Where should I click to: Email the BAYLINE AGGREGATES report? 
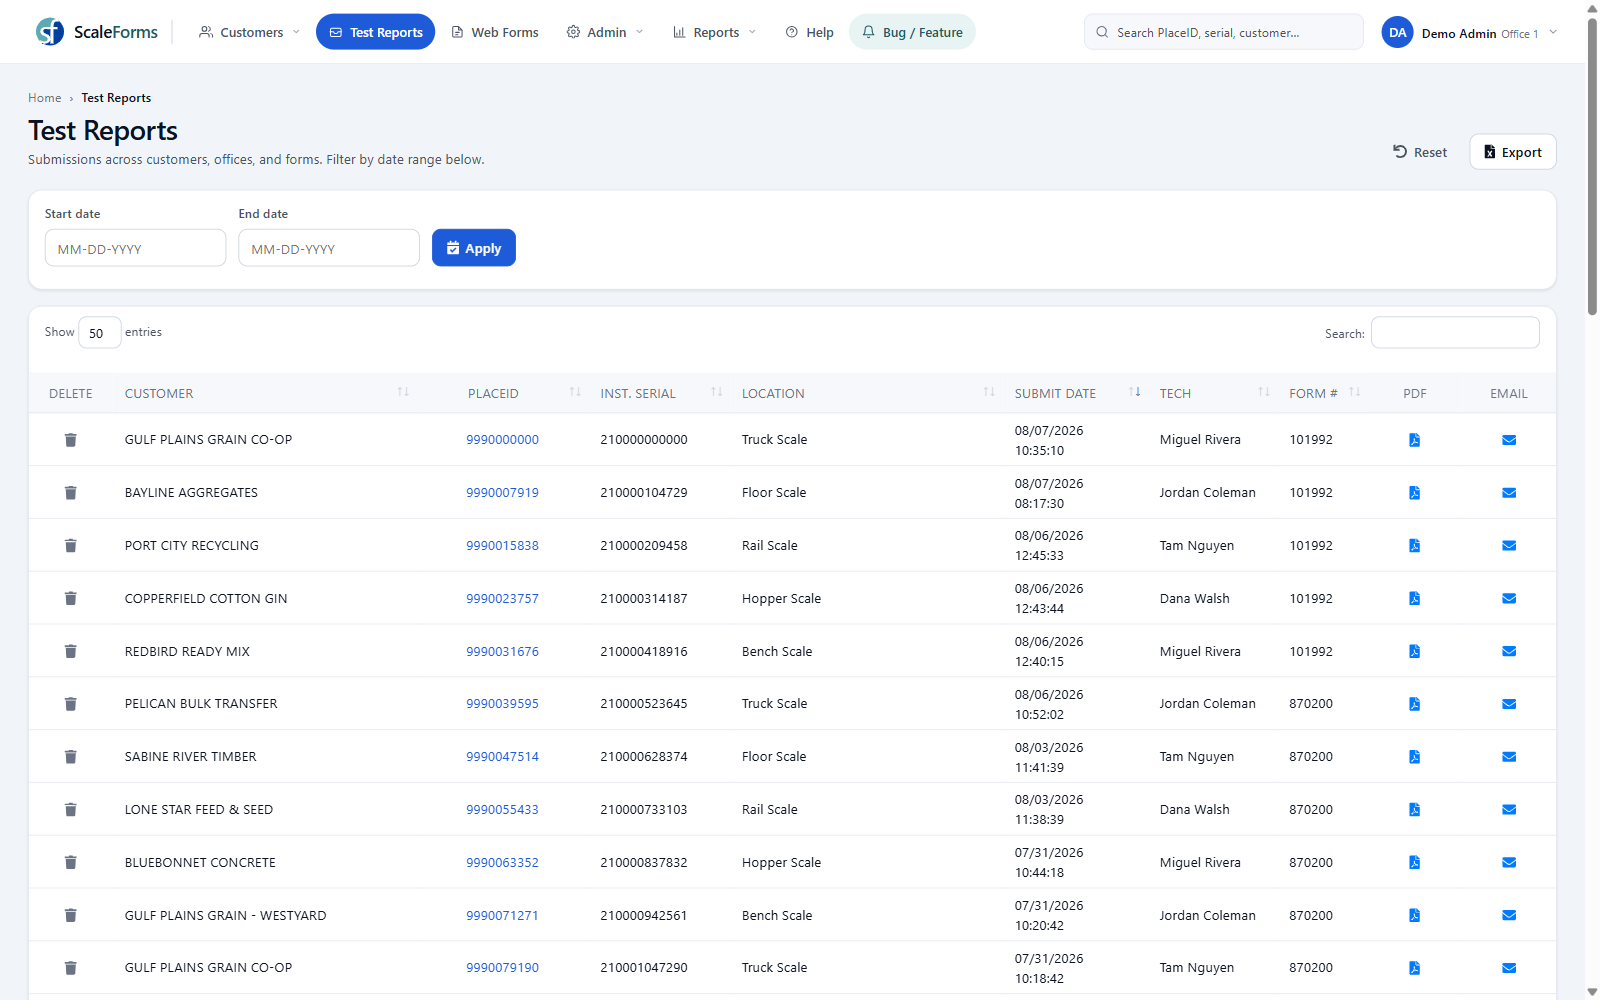[1509, 493]
